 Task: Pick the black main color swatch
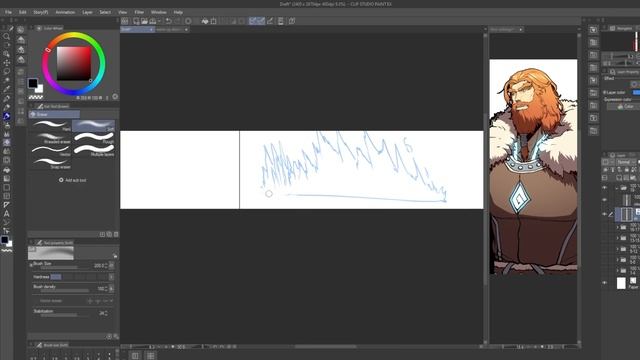pos(33,83)
